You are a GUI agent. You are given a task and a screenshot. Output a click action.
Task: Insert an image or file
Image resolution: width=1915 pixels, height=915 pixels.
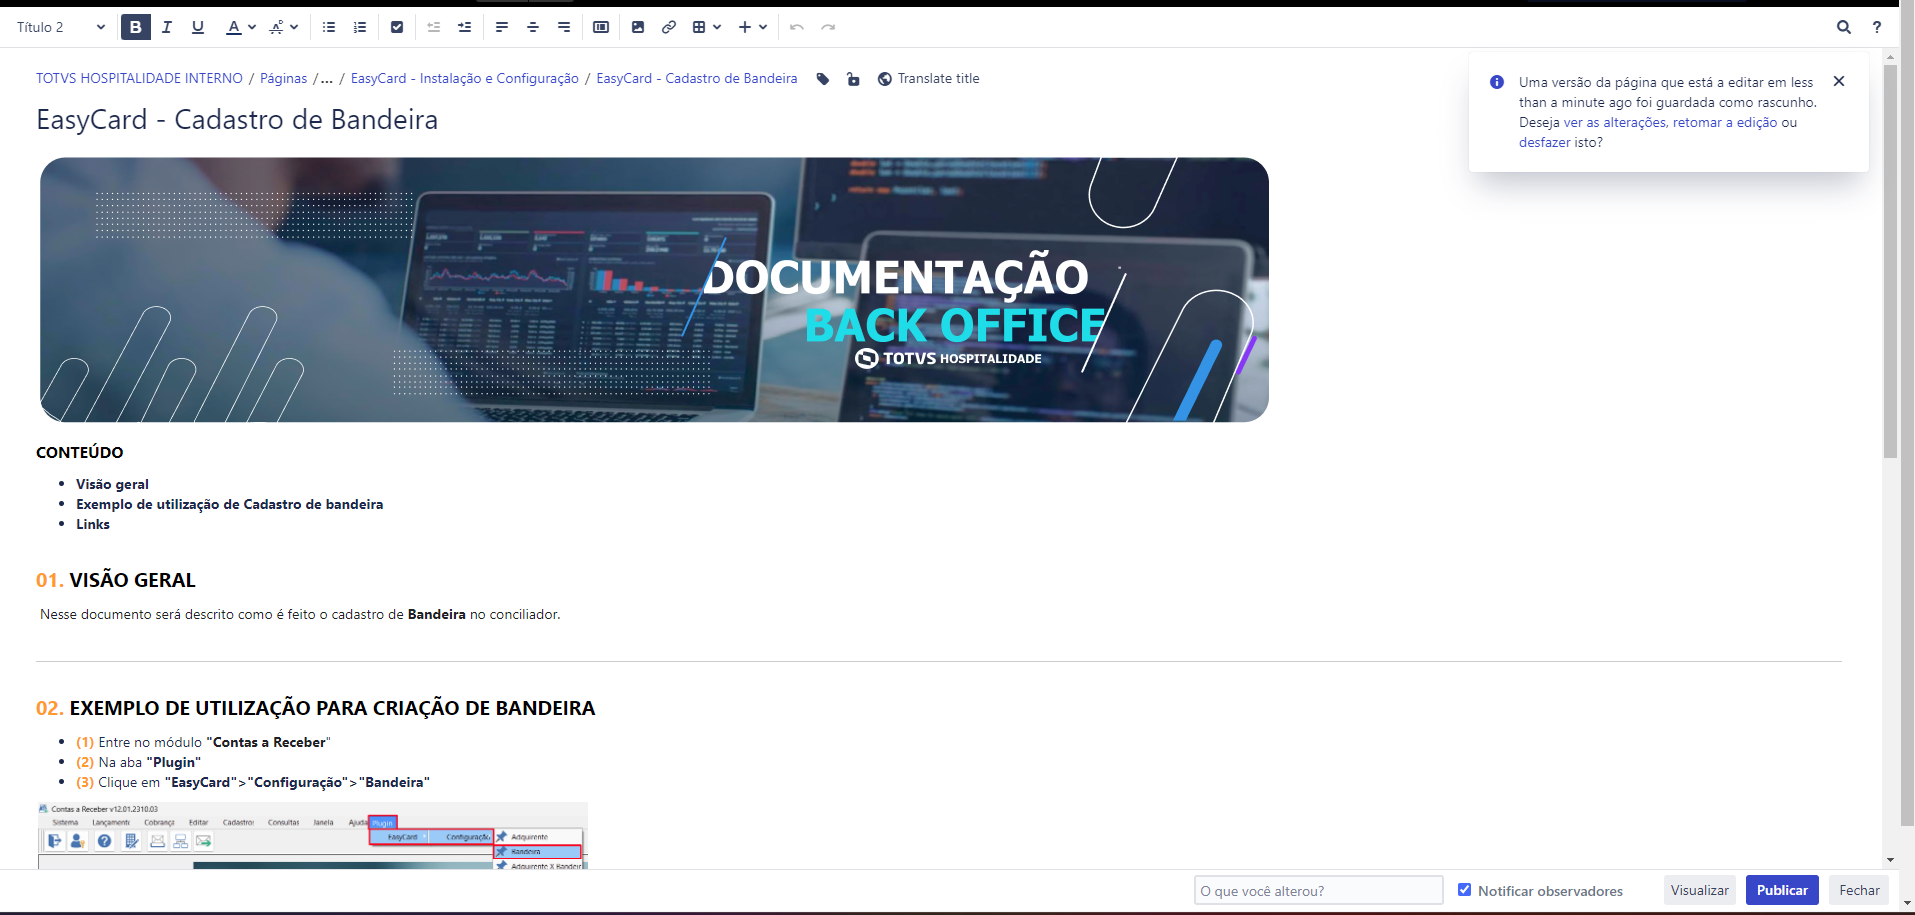[x=638, y=27]
